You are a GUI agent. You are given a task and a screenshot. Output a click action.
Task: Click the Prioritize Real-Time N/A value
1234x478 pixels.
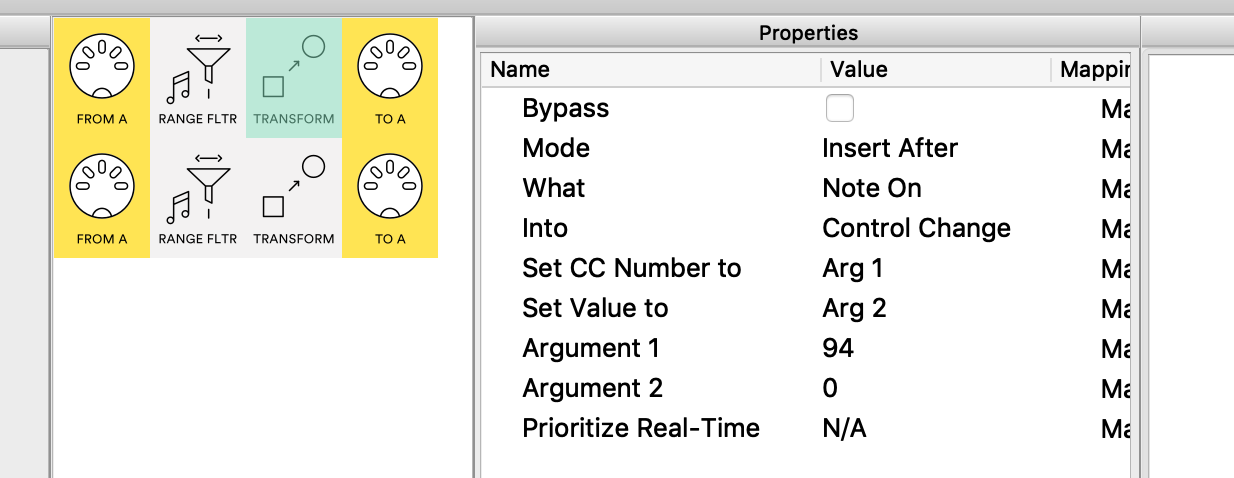click(x=844, y=429)
